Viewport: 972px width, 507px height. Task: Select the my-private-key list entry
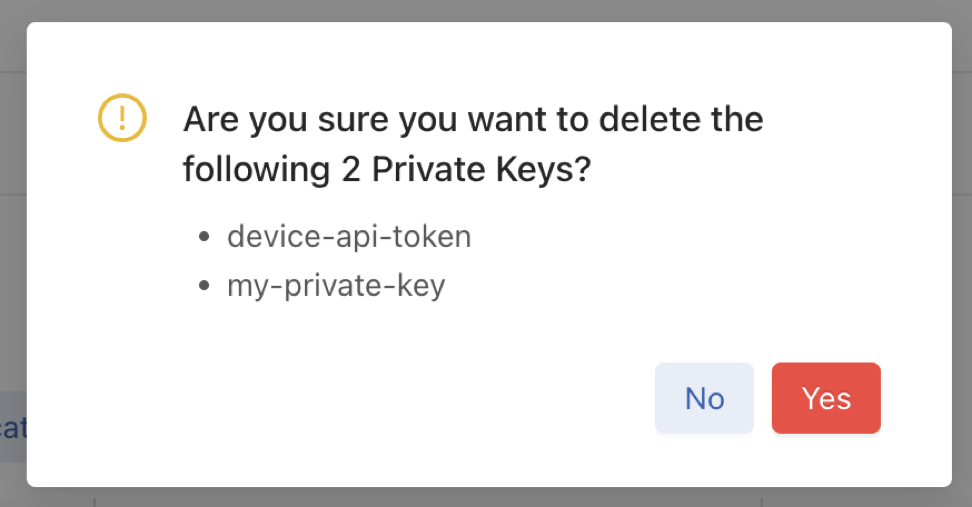336,286
